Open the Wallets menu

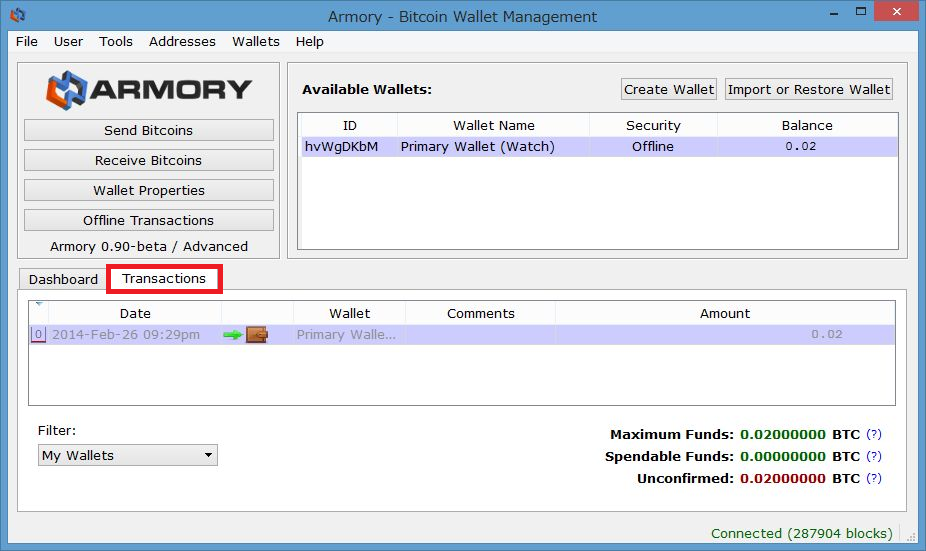point(256,41)
